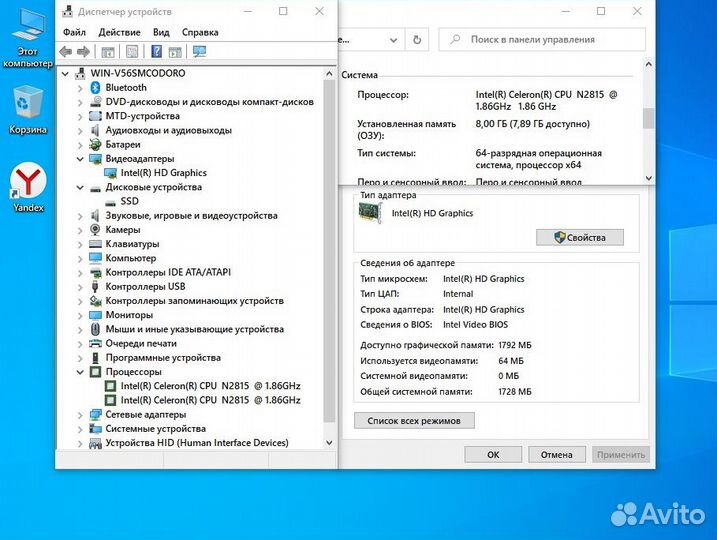The image size is (717, 540).
Task: Click the blue Help icon in toolbar
Action: tap(157, 51)
